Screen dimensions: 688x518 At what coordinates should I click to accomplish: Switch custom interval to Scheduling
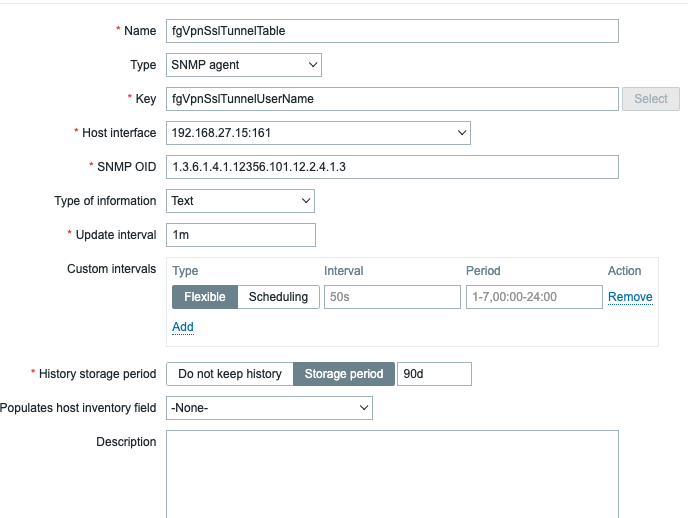click(278, 297)
